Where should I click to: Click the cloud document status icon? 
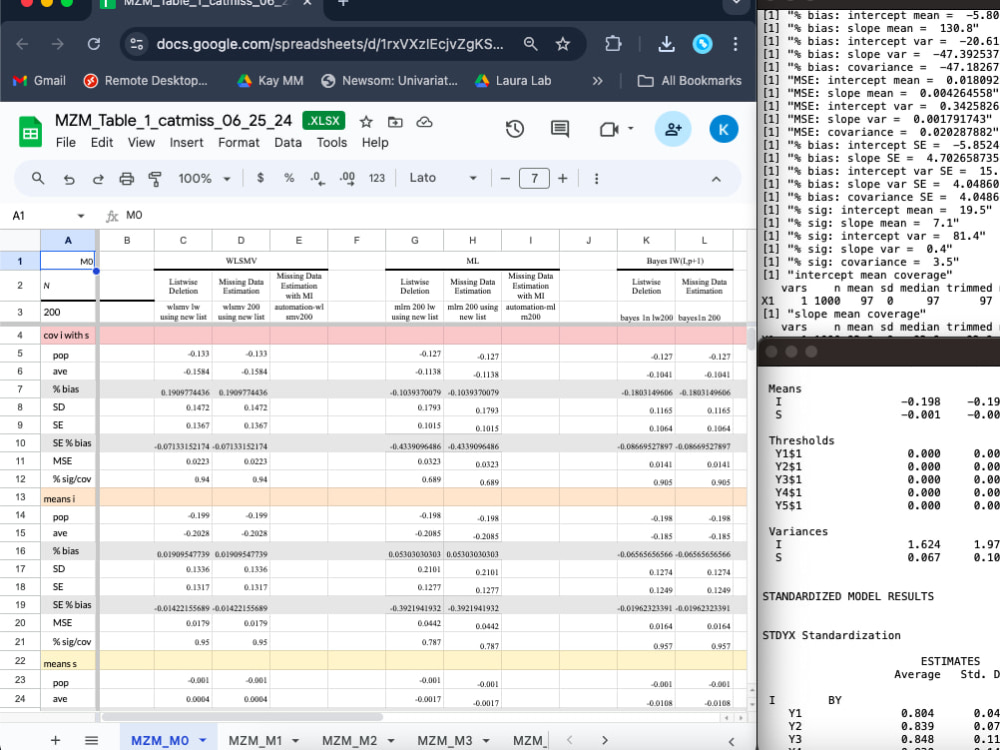coord(424,121)
